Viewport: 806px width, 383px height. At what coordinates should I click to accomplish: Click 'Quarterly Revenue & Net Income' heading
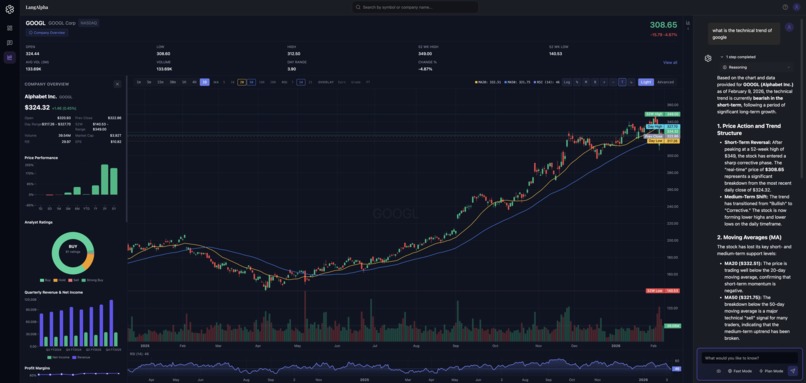pos(53,292)
